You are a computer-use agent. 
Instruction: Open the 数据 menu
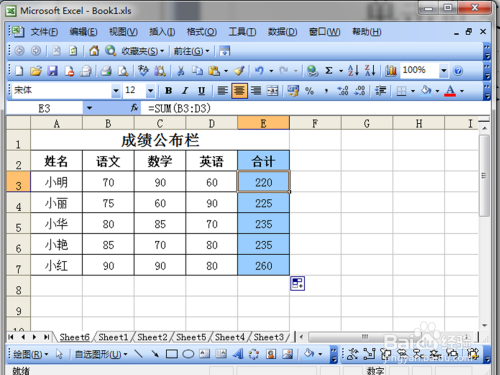click(x=282, y=32)
